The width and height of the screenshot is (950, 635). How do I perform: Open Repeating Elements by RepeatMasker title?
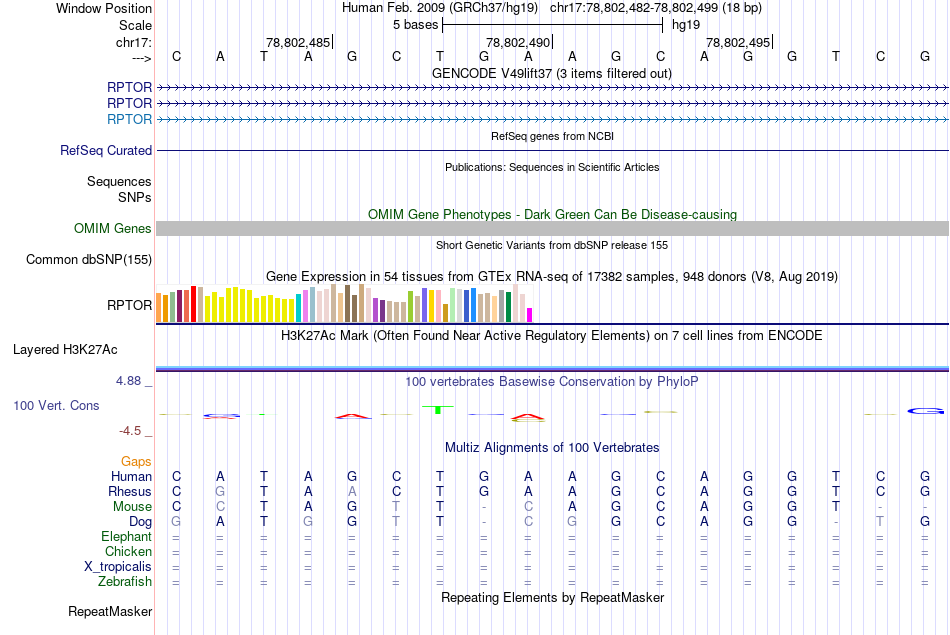[552, 598]
